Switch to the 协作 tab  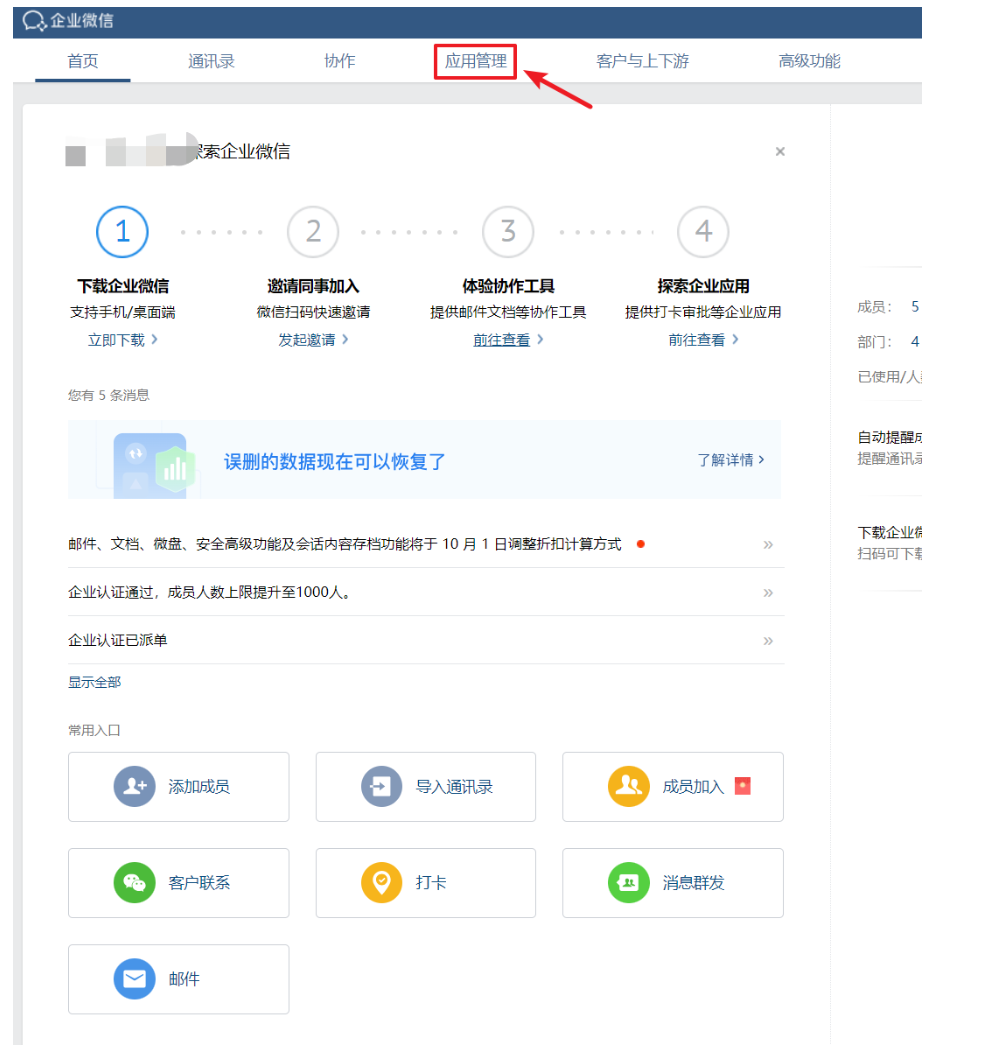(x=340, y=61)
